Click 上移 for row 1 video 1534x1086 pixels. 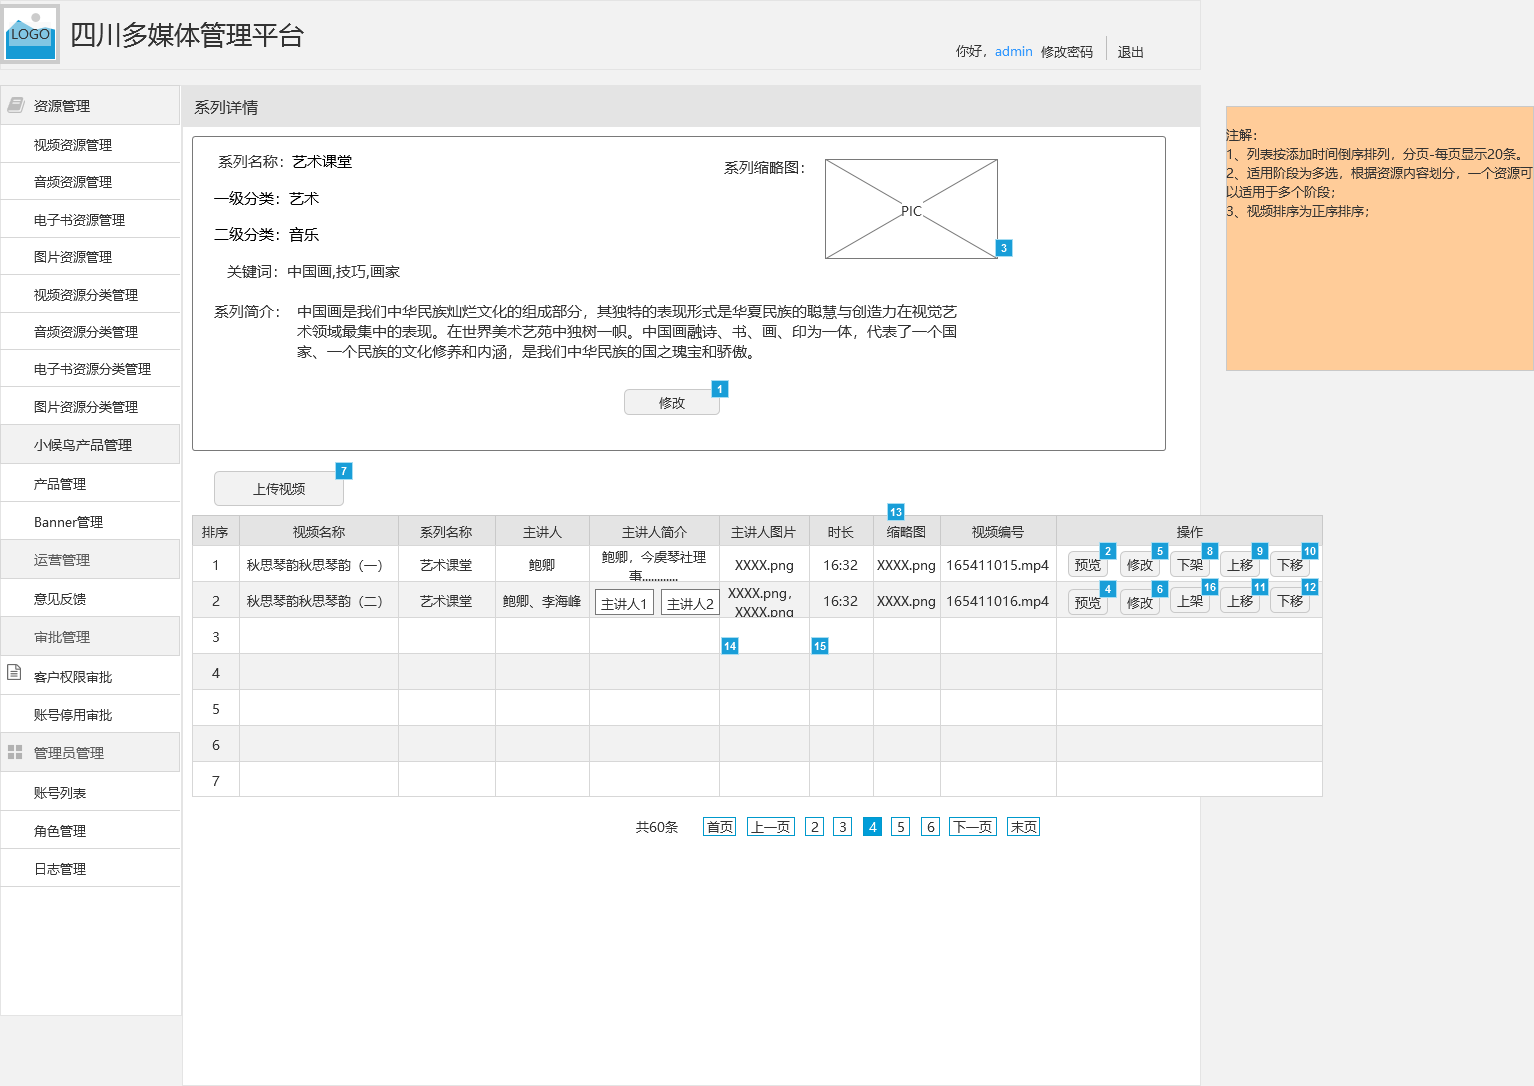click(x=1240, y=564)
